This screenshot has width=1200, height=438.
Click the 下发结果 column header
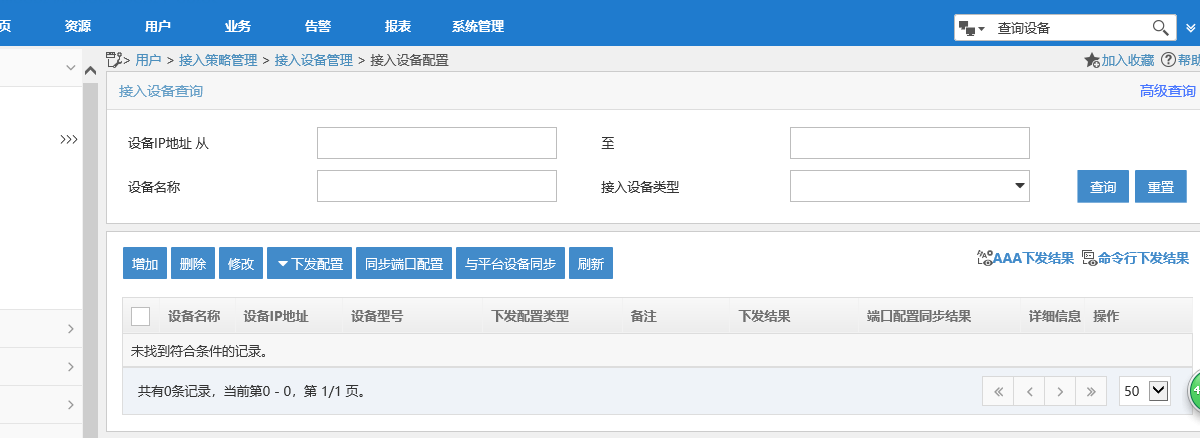pos(765,316)
